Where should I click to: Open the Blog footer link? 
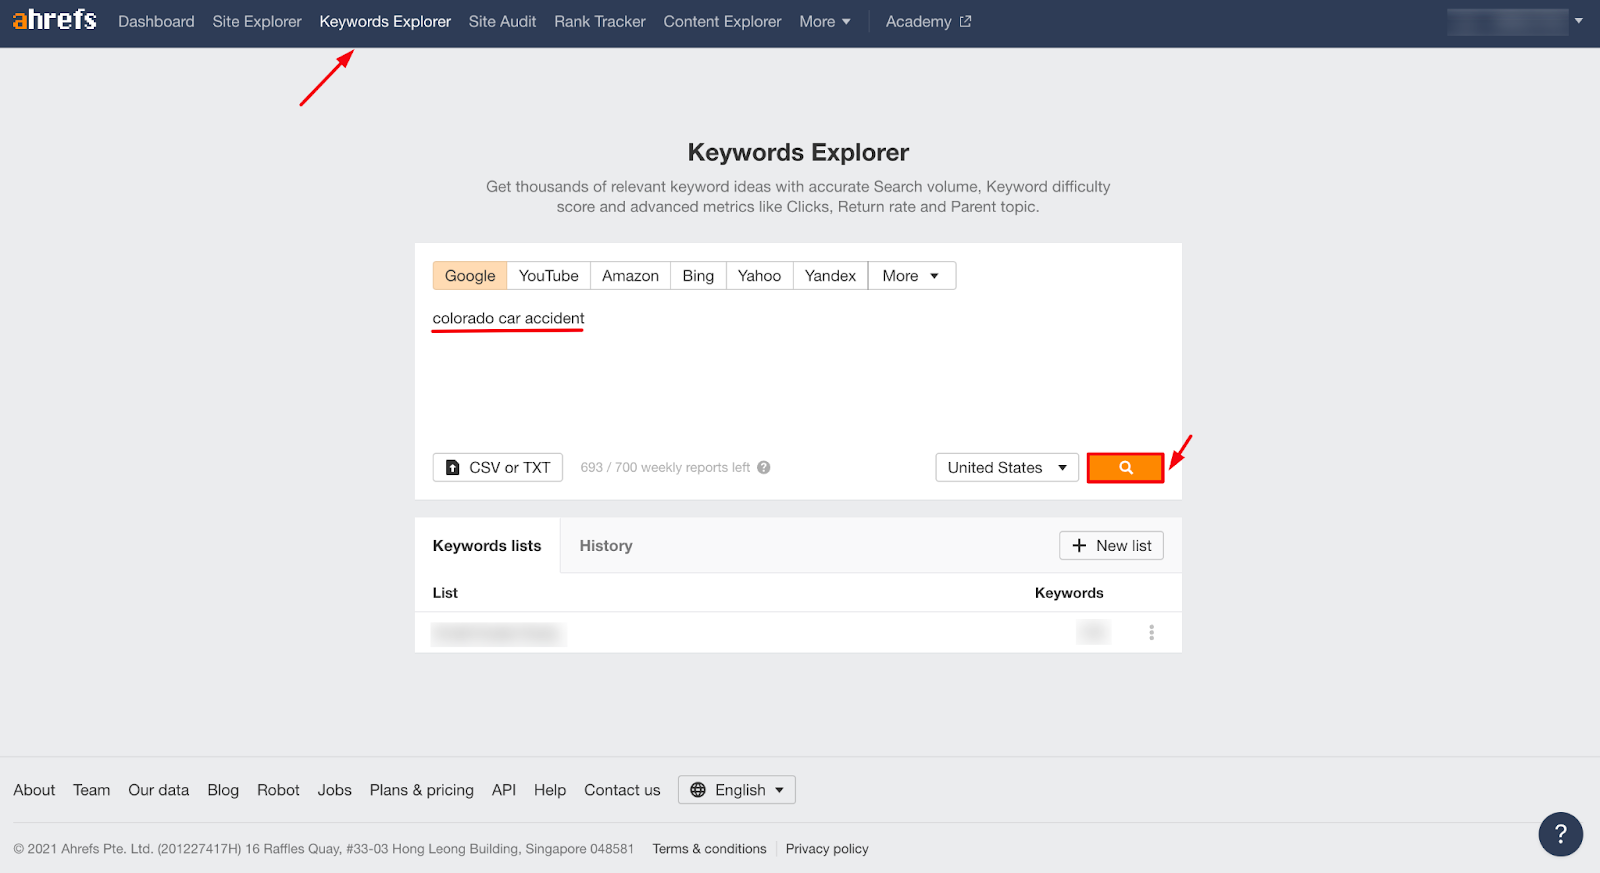click(x=223, y=790)
